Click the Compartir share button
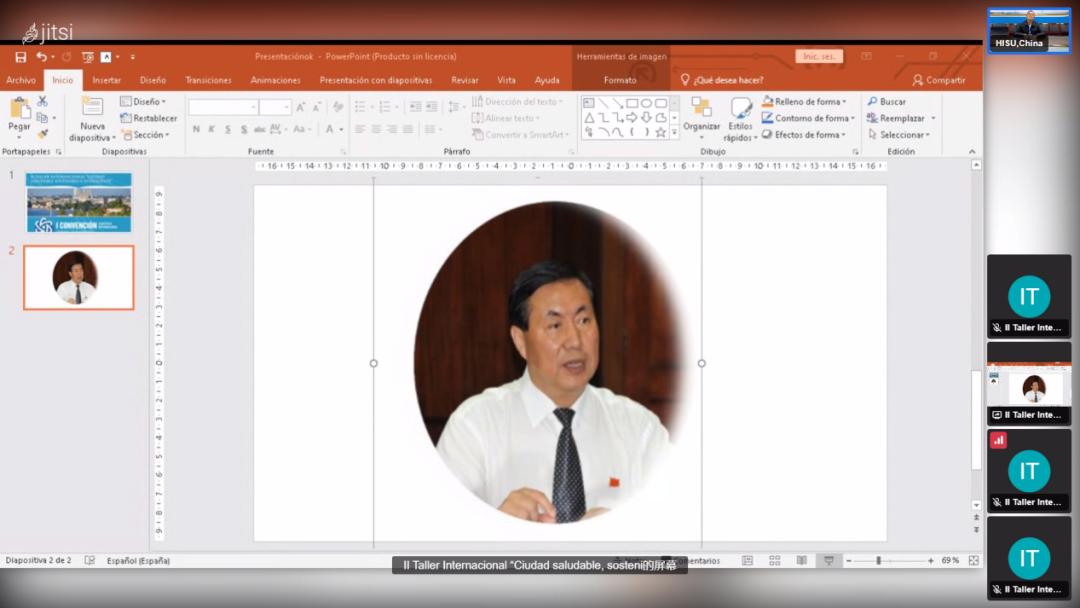Viewport: 1080px width, 608px height. pos(939,81)
